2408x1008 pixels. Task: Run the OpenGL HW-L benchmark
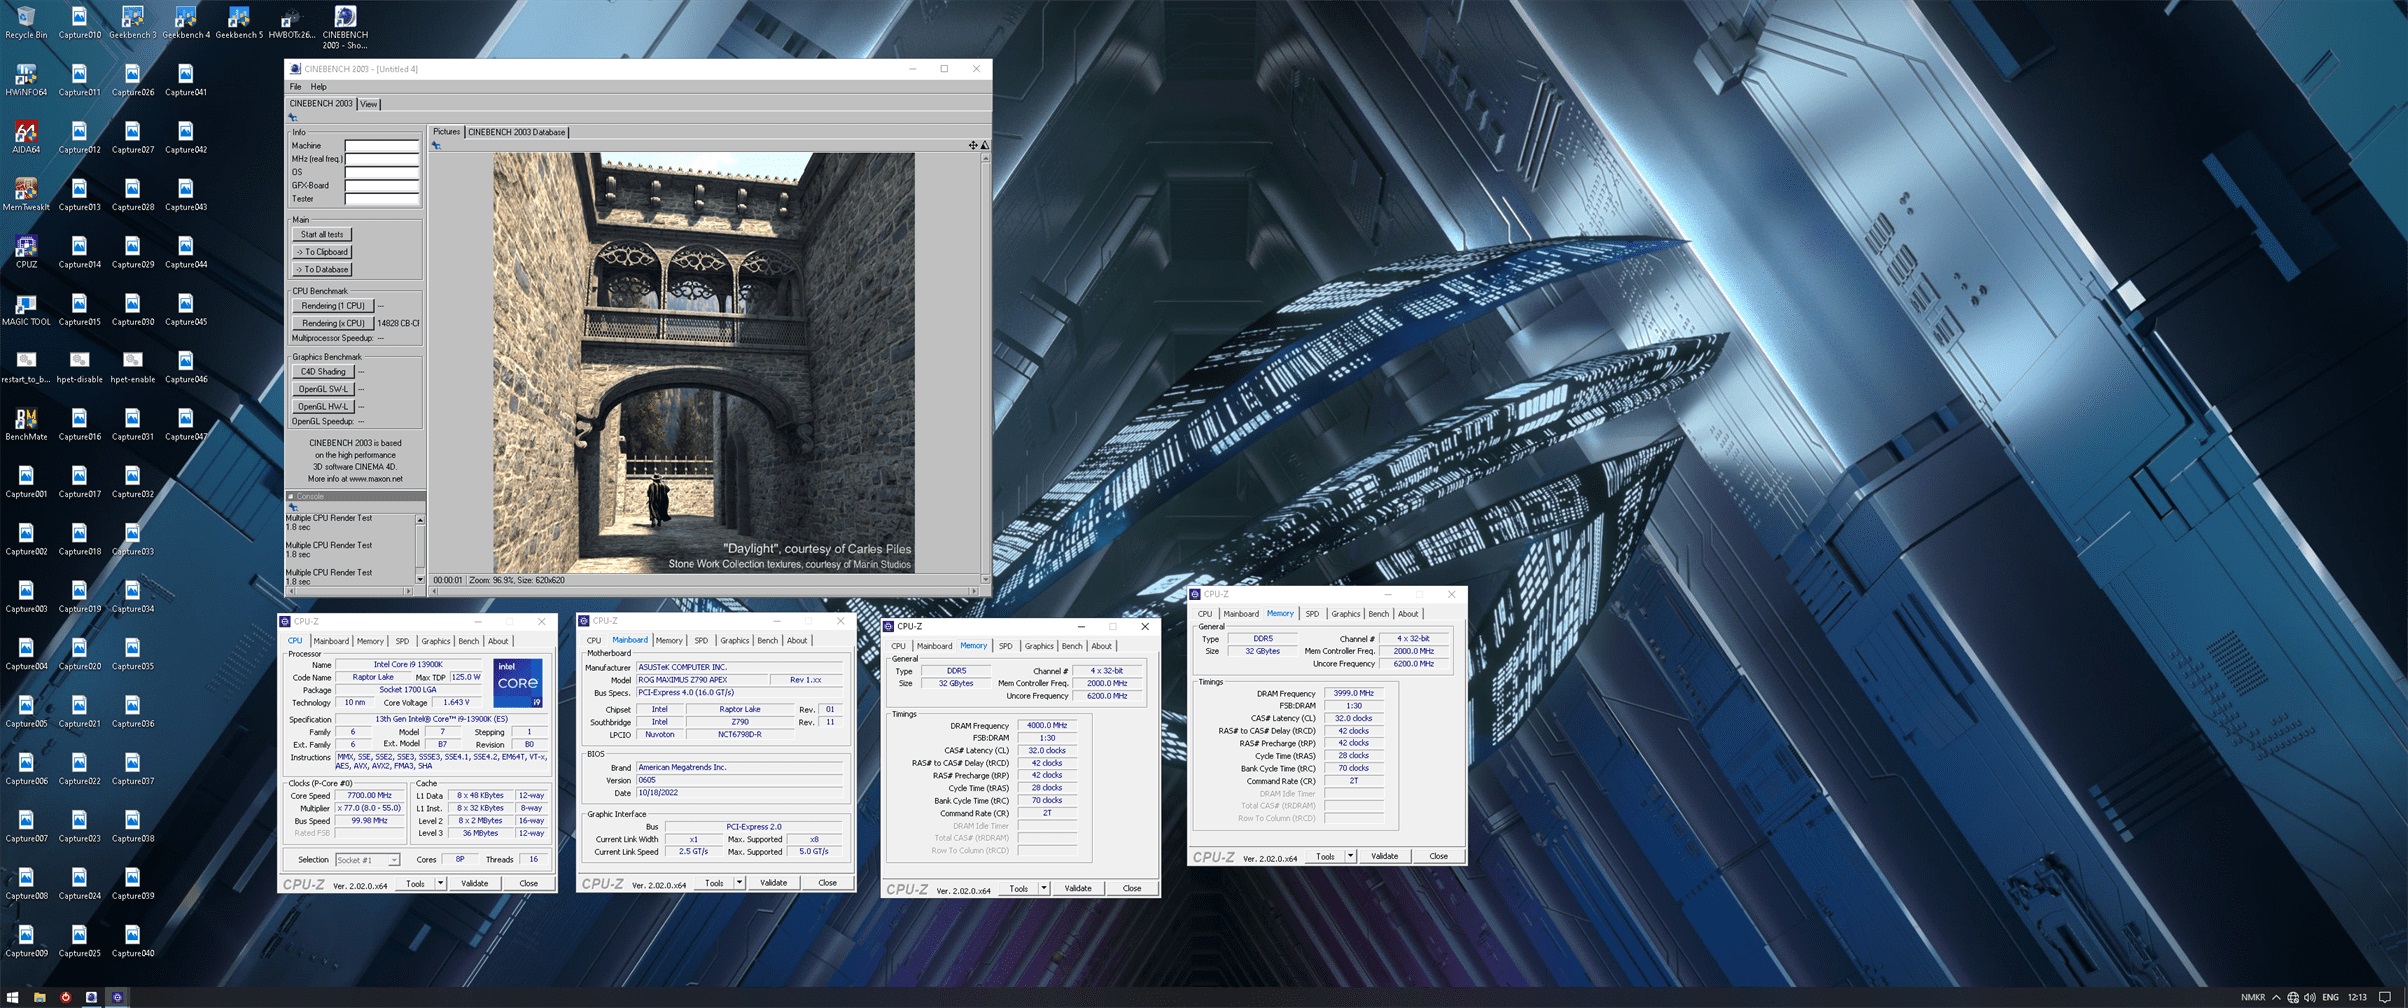coord(323,407)
